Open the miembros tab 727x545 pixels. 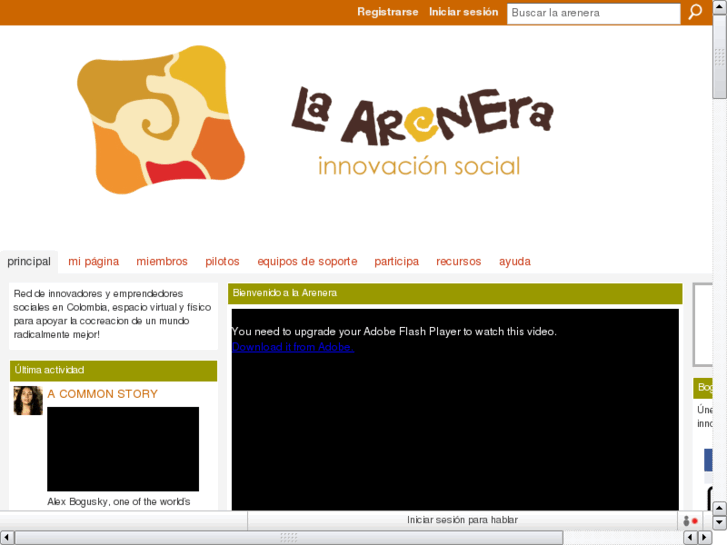pos(162,262)
